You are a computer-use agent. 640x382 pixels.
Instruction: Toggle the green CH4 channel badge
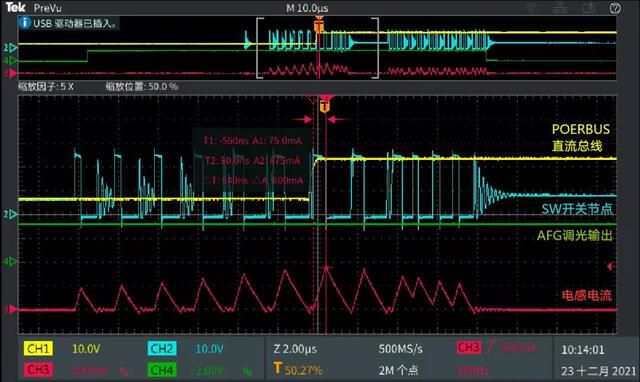tap(162, 370)
